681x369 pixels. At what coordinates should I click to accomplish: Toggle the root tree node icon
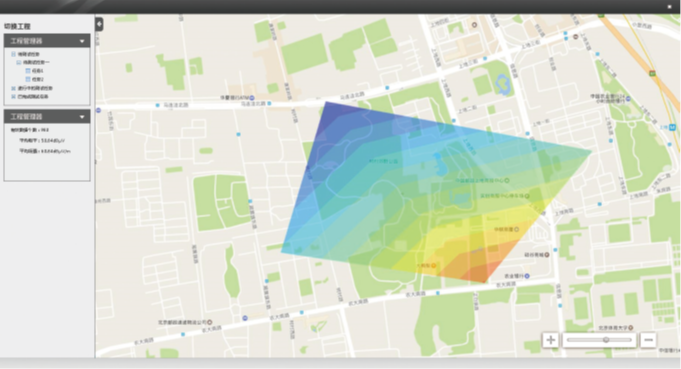pyautogui.click(x=13, y=54)
